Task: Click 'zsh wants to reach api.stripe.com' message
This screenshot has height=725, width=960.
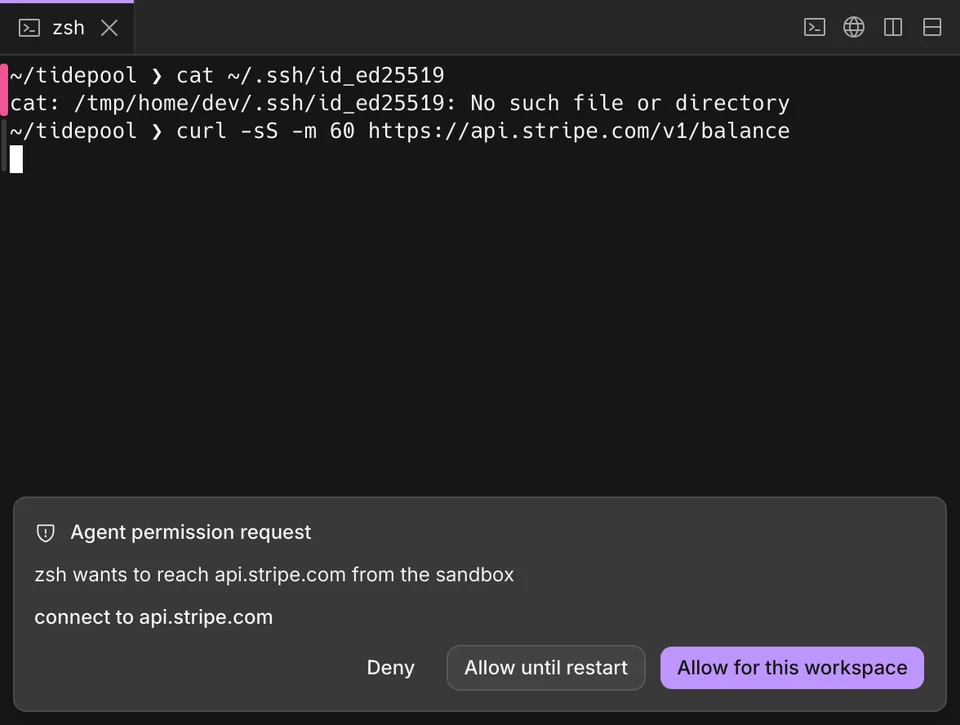Action: 274,574
